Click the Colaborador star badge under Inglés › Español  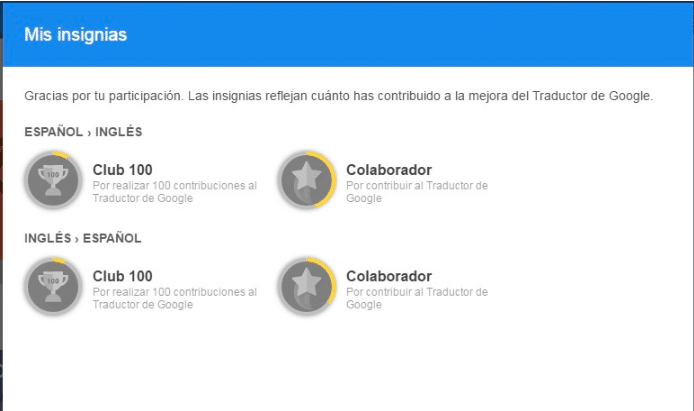click(x=307, y=286)
